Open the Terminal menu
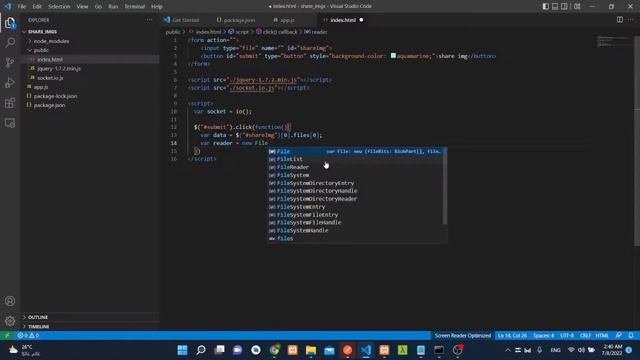The height and width of the screenshot is (360, 640). click(x=135, y=7)
